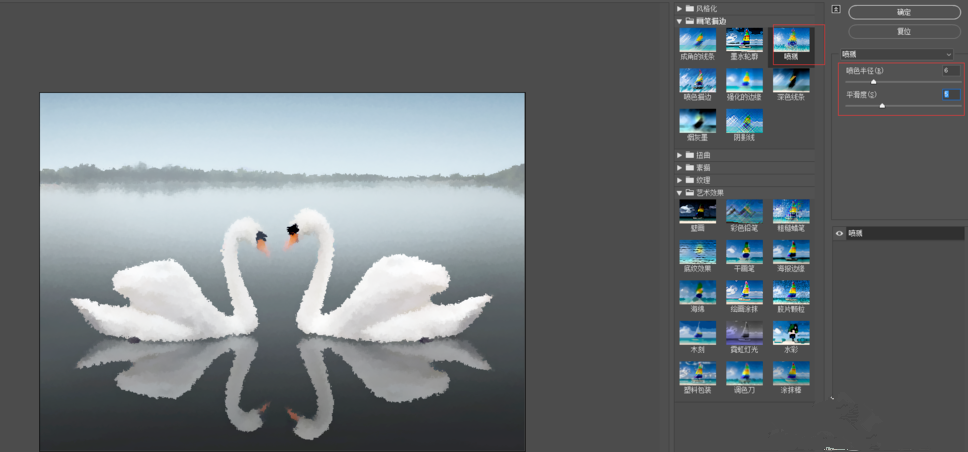This screenshot has height=452, width=968.
Task: Collapse the 艺术效果 filter folder
Action: (680, 193)
